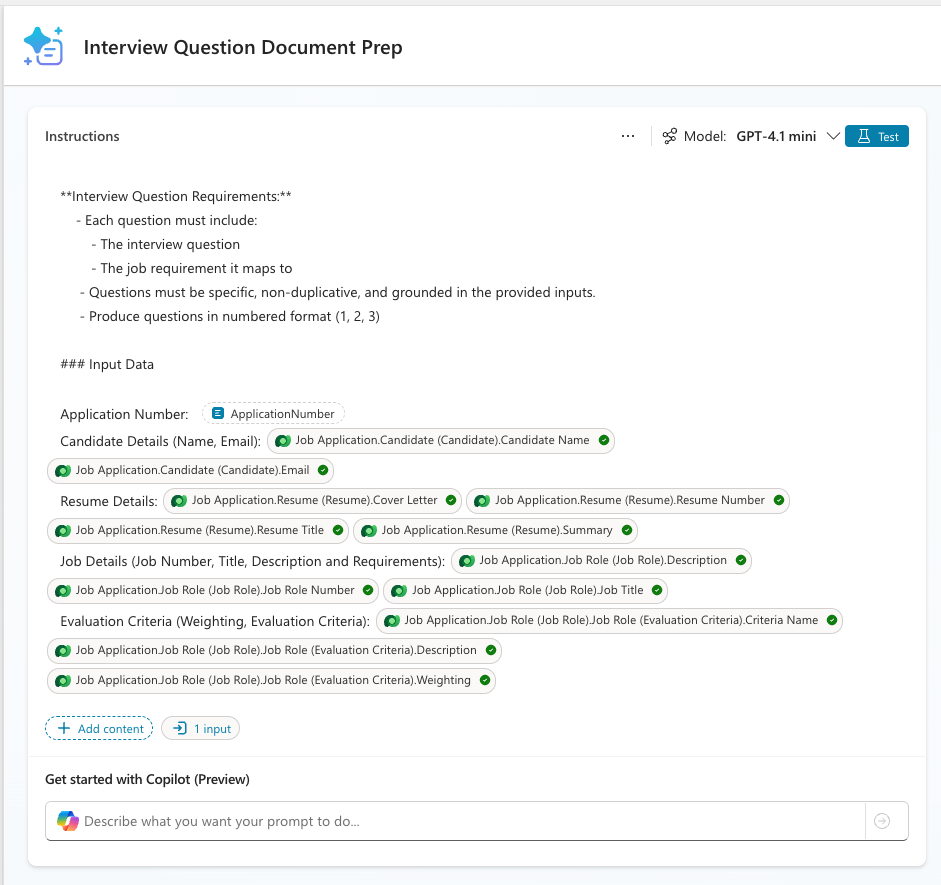Focus the Describe what you want prompt field
Viewport: 941px width, 885px height.
tap(455, 821)
